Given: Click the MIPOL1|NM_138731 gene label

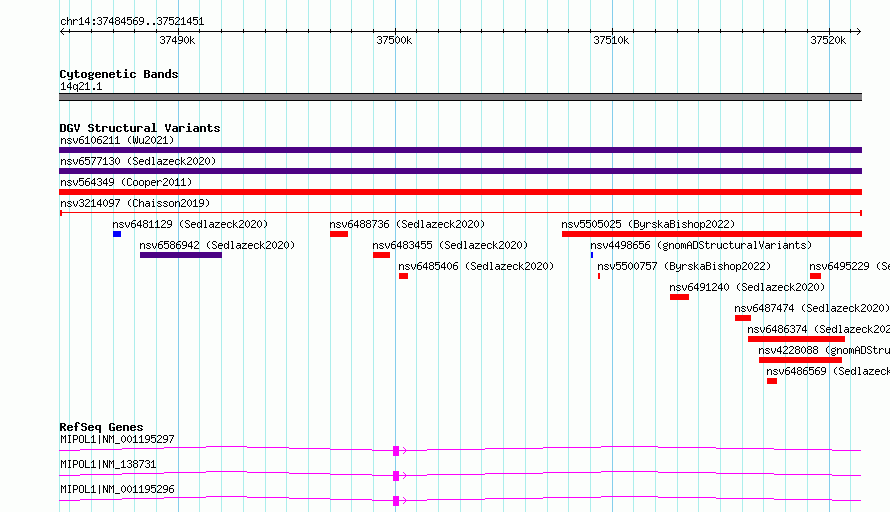Looking at the screenshot, I should tap(108, 464).
